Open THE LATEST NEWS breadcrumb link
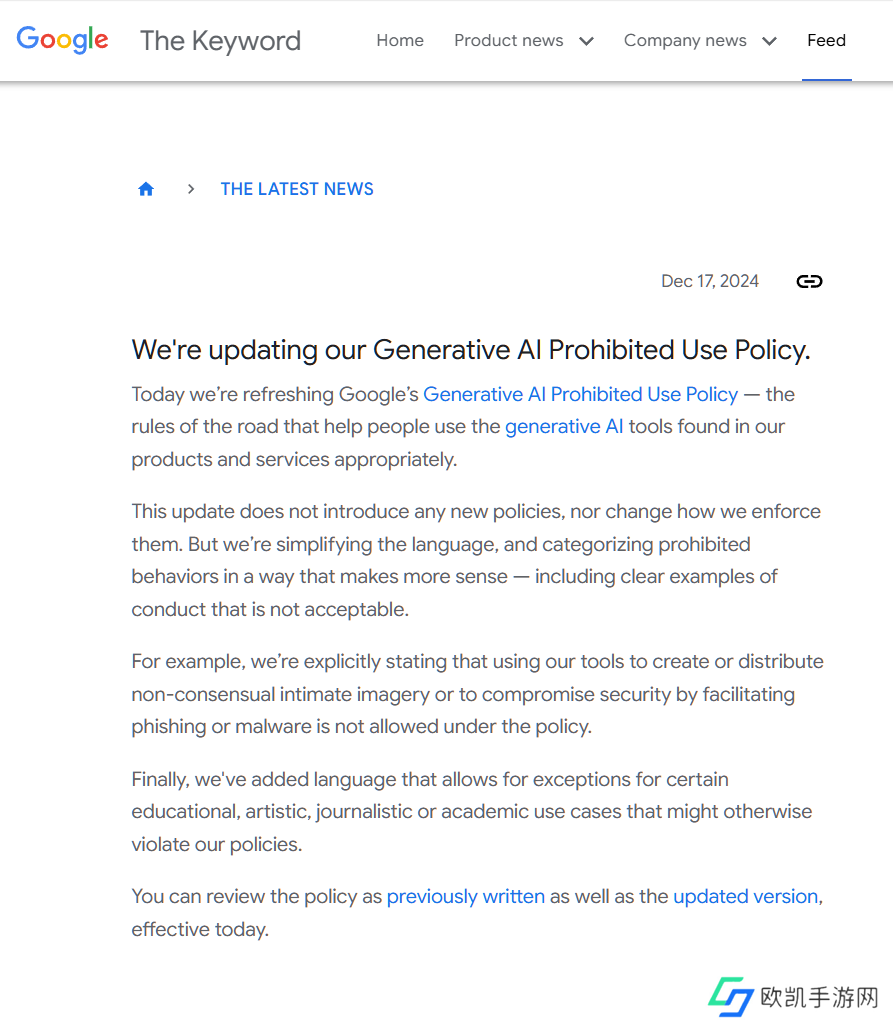 297,189
